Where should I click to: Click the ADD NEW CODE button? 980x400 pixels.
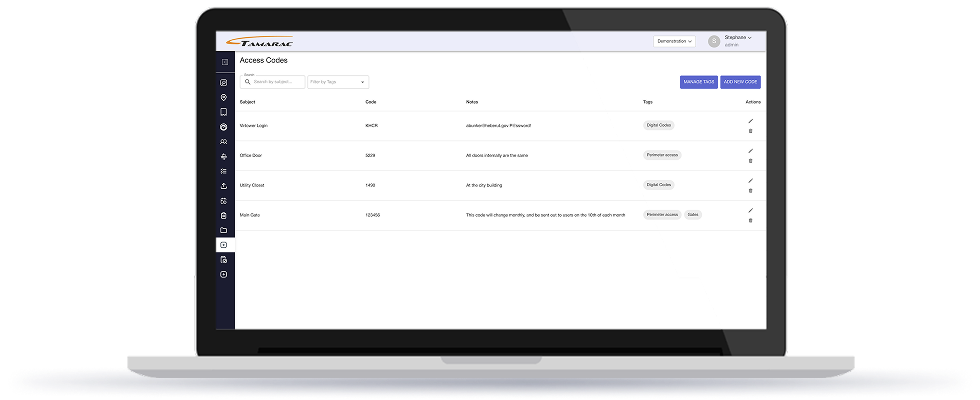pyautogui.click(x=740, y=82)
